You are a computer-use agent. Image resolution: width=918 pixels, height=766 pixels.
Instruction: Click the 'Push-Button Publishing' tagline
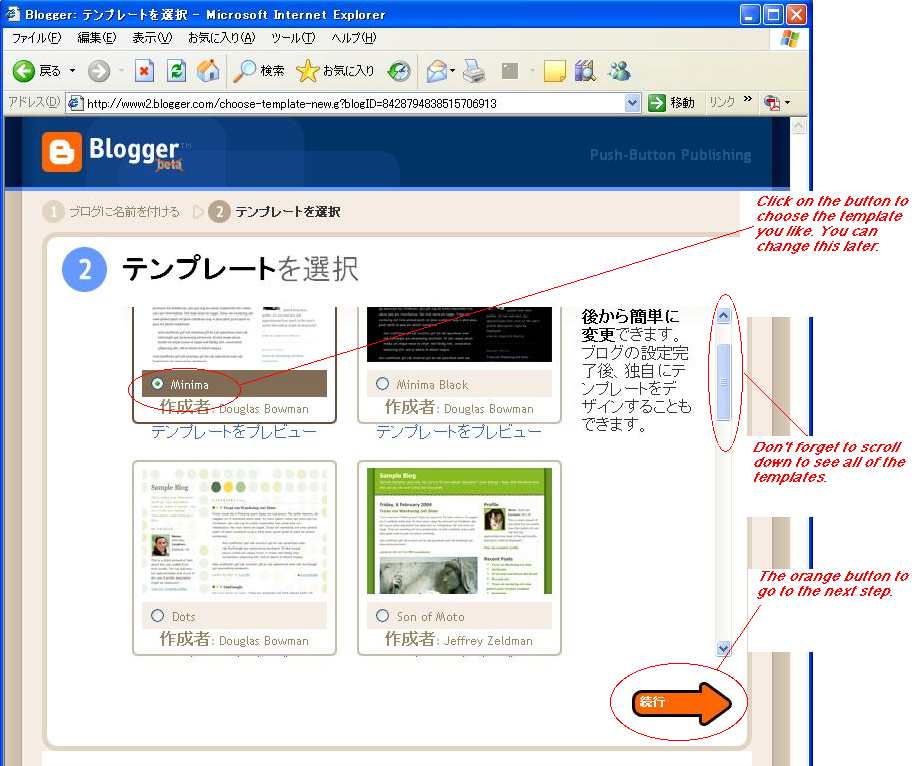click(x=670, y=155)
